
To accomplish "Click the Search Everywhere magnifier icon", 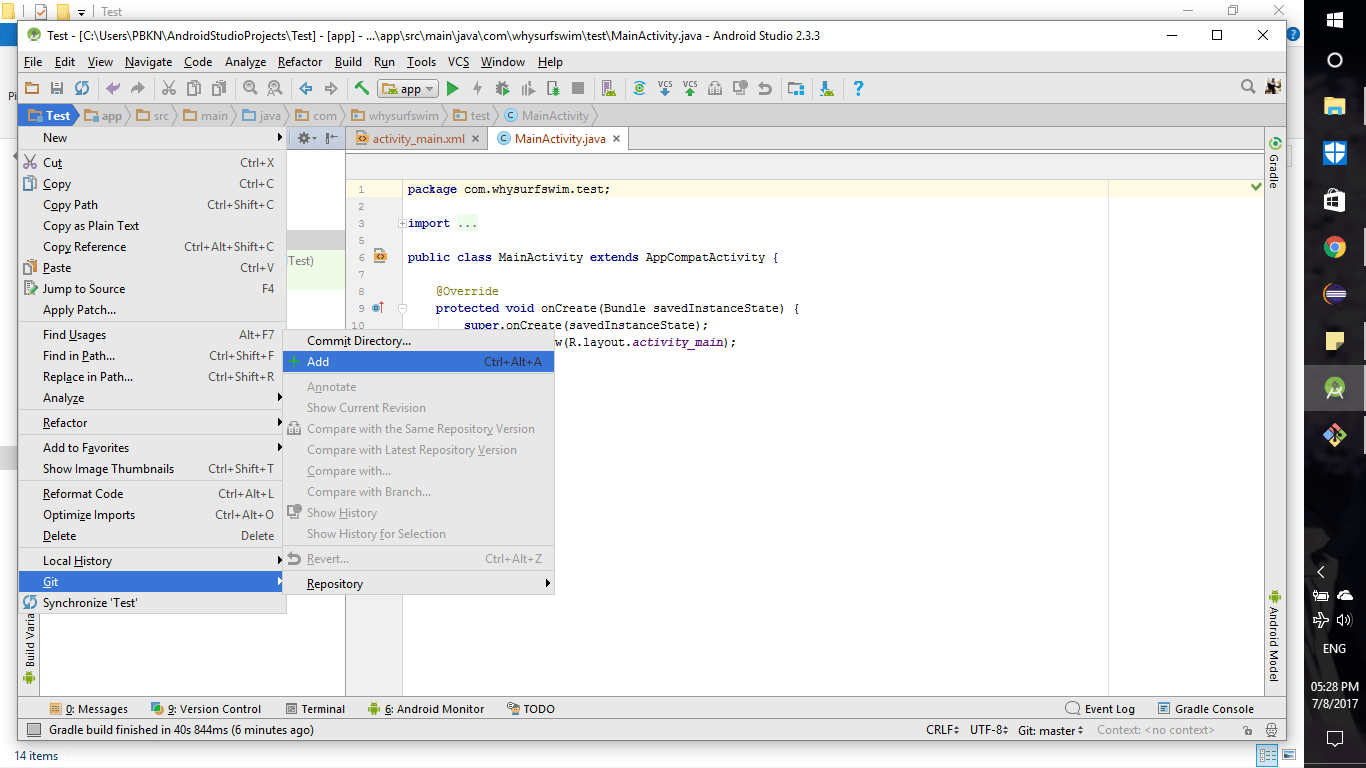I will tap(1248, 88).
